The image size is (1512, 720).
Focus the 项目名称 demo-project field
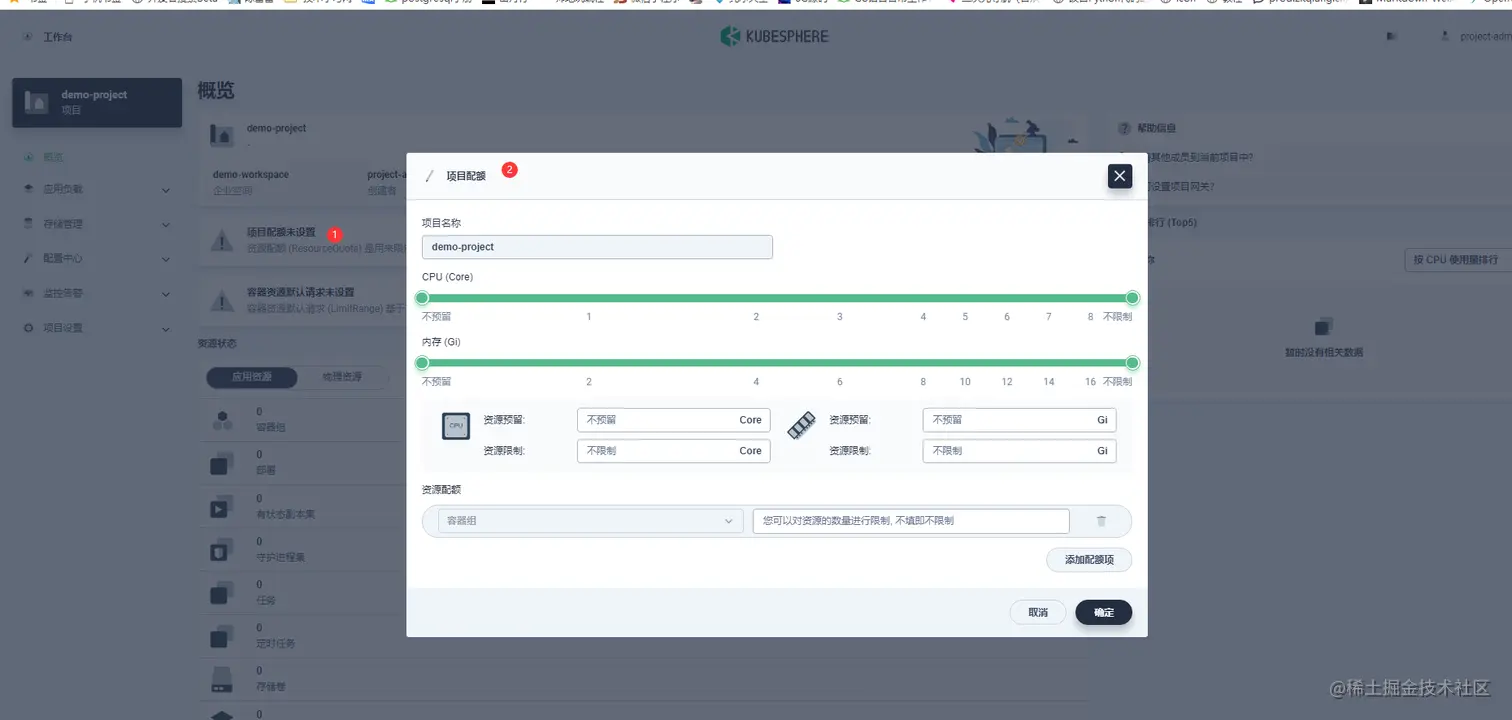597,247
